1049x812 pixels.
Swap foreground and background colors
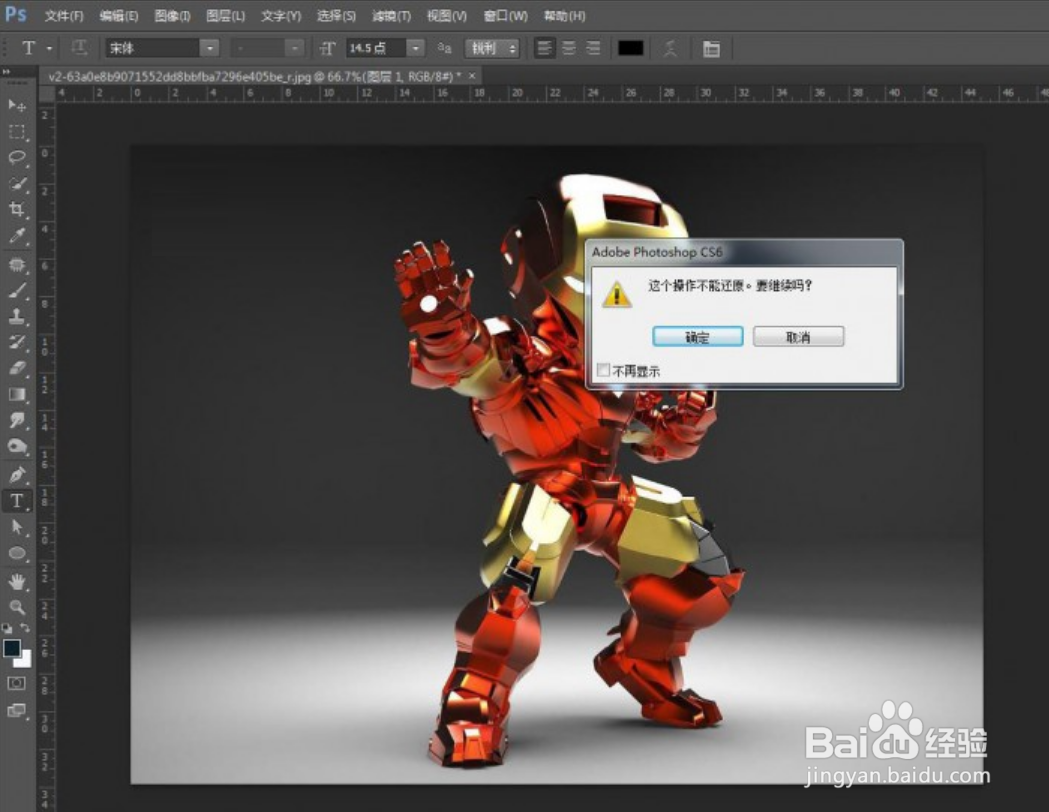(x=25, y=628)
